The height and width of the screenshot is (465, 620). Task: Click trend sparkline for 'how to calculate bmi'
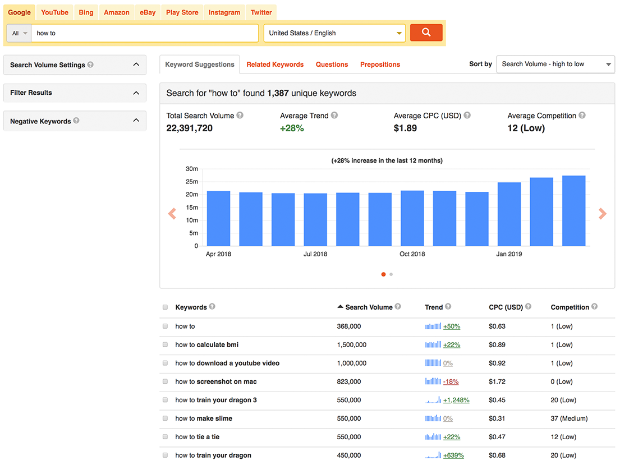[x=433, y=344]
